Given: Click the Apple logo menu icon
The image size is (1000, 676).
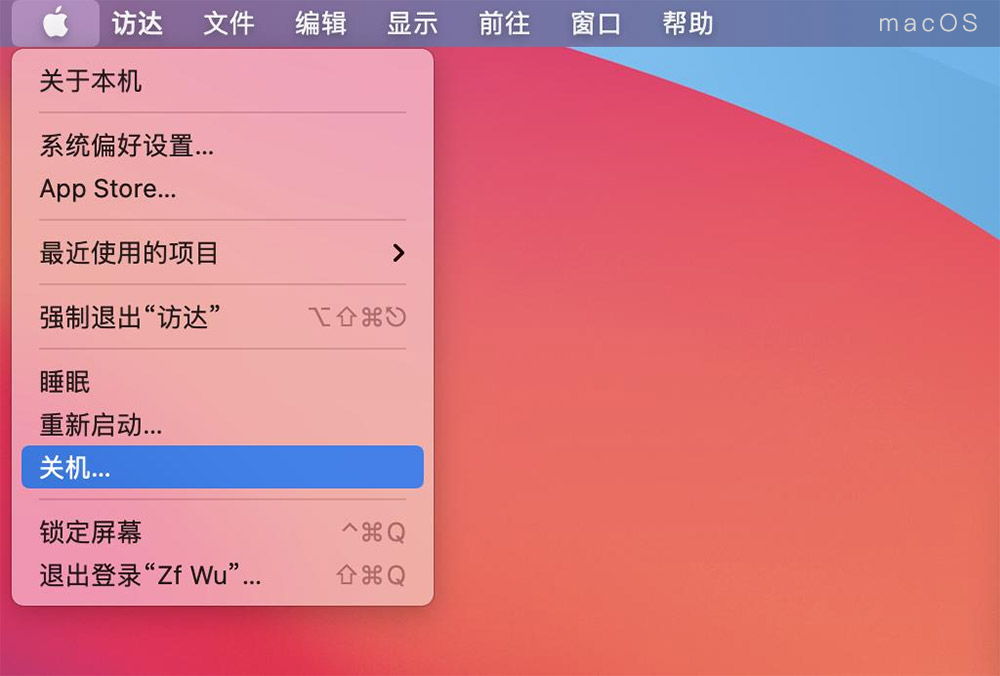Looking at the screenshot, I should (55, 24).
